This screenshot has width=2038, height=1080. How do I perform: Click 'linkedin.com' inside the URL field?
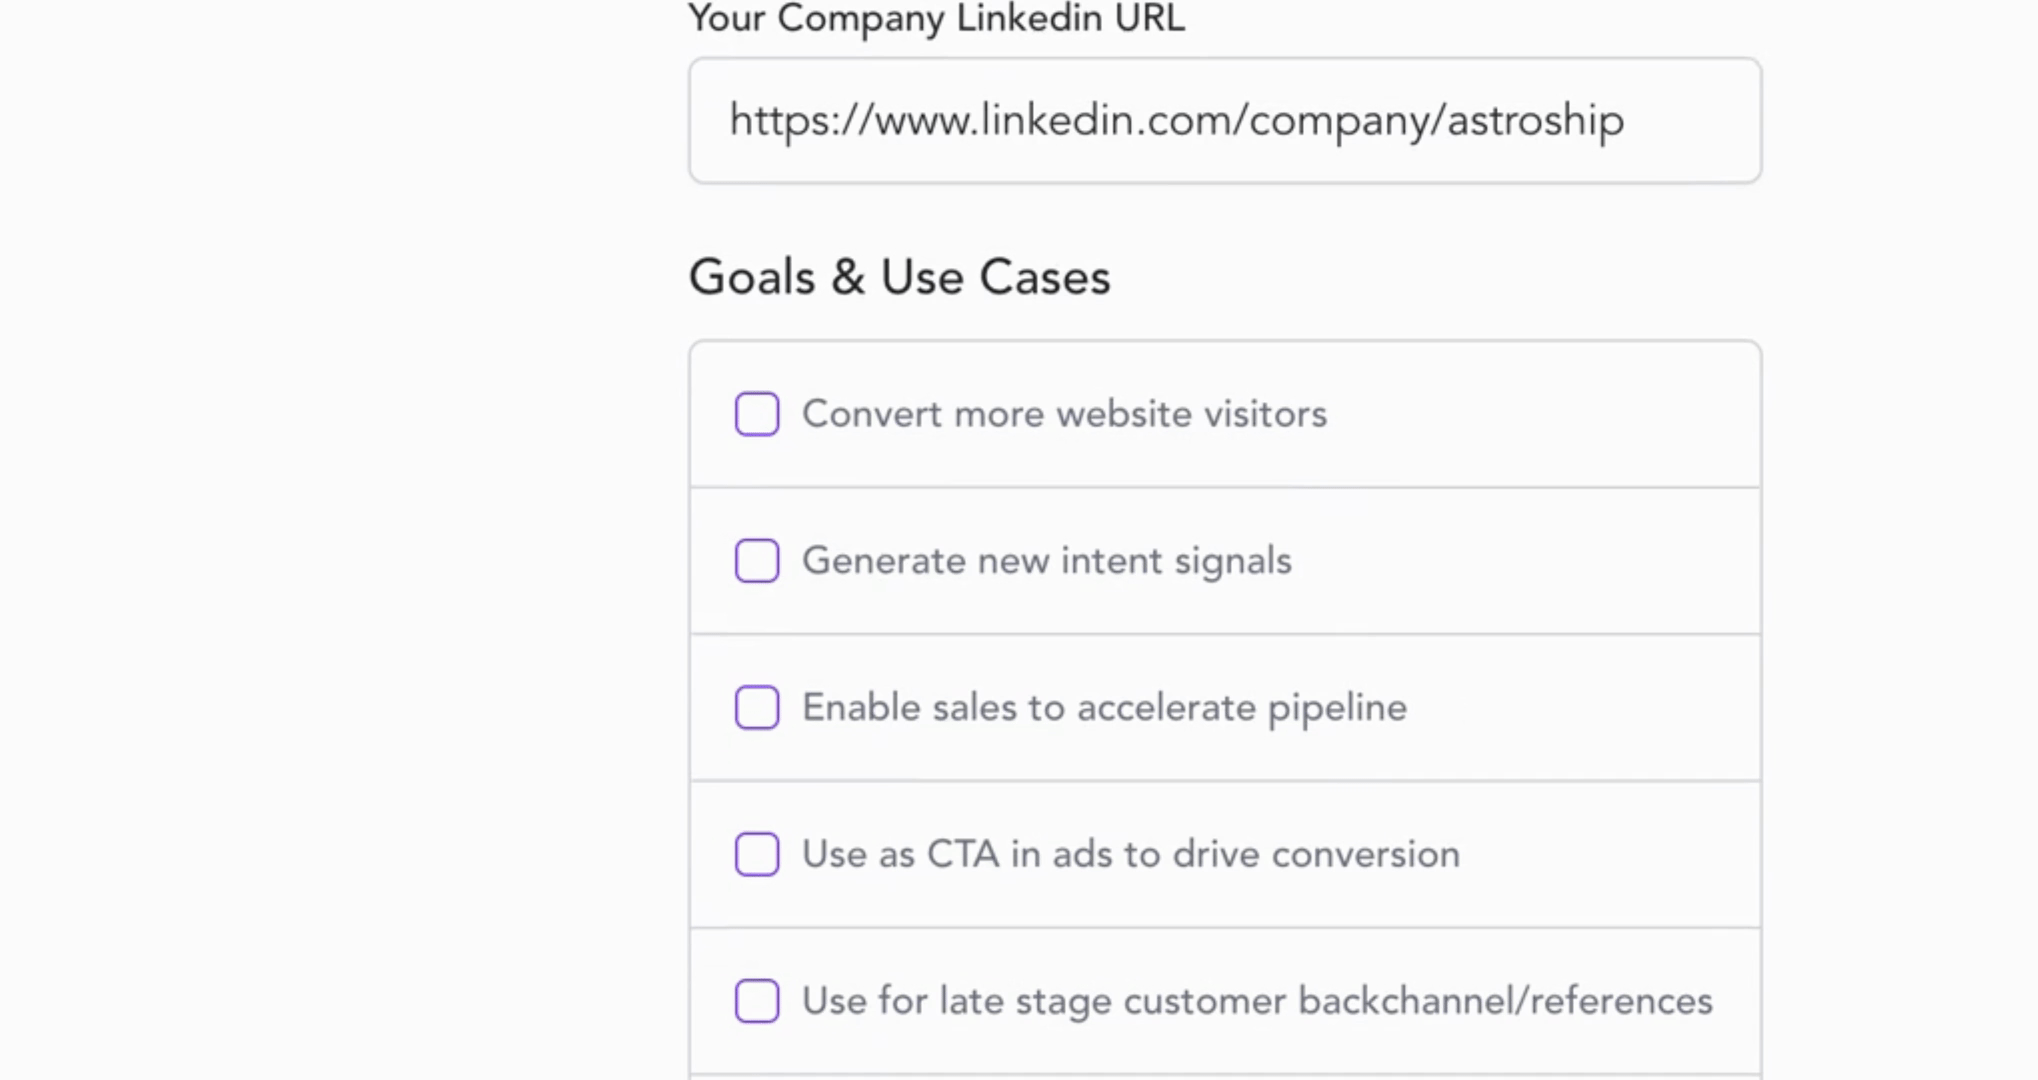(x=1106, y=120)
